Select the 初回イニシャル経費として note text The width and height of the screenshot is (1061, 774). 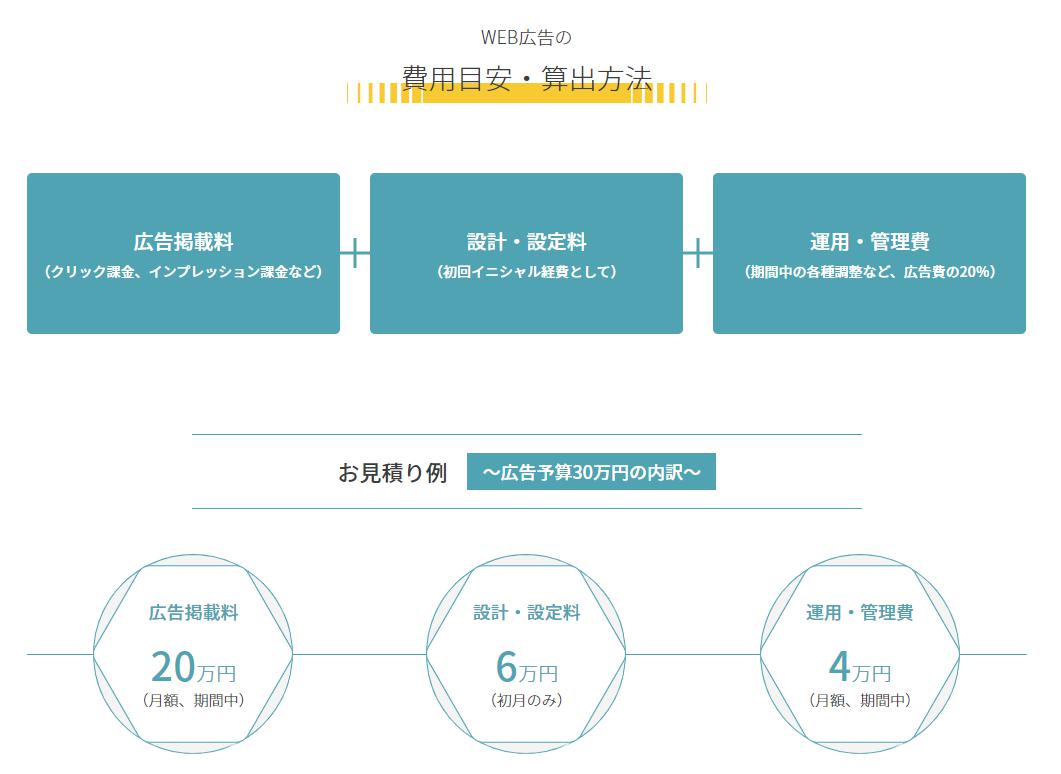(526, 272)
